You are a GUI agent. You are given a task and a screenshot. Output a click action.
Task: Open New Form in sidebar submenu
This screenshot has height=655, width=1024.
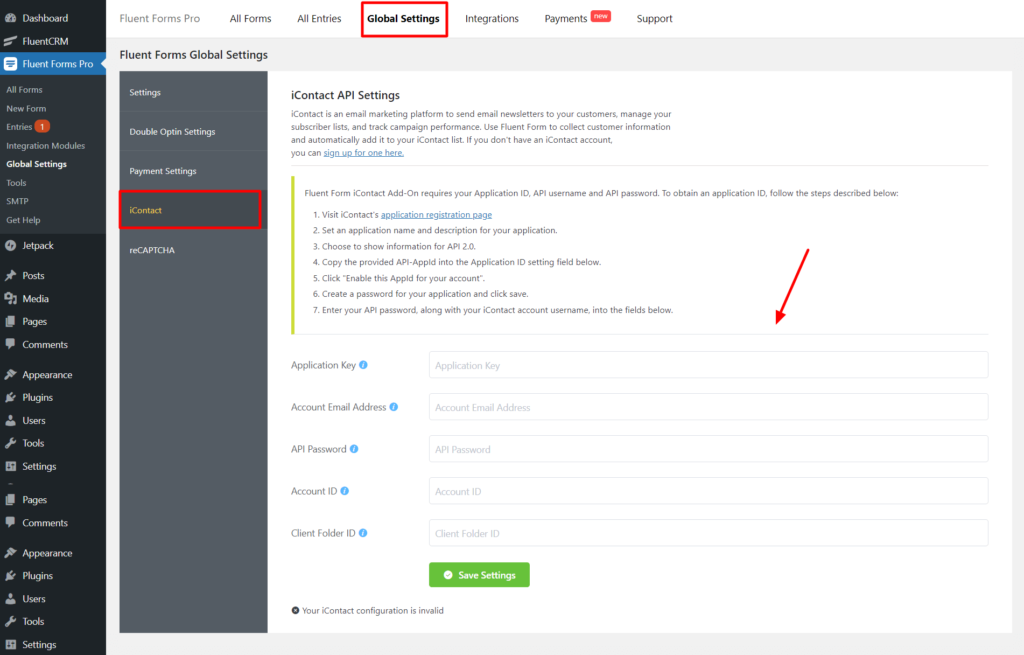pyautogui.click(x=26, y=108)
